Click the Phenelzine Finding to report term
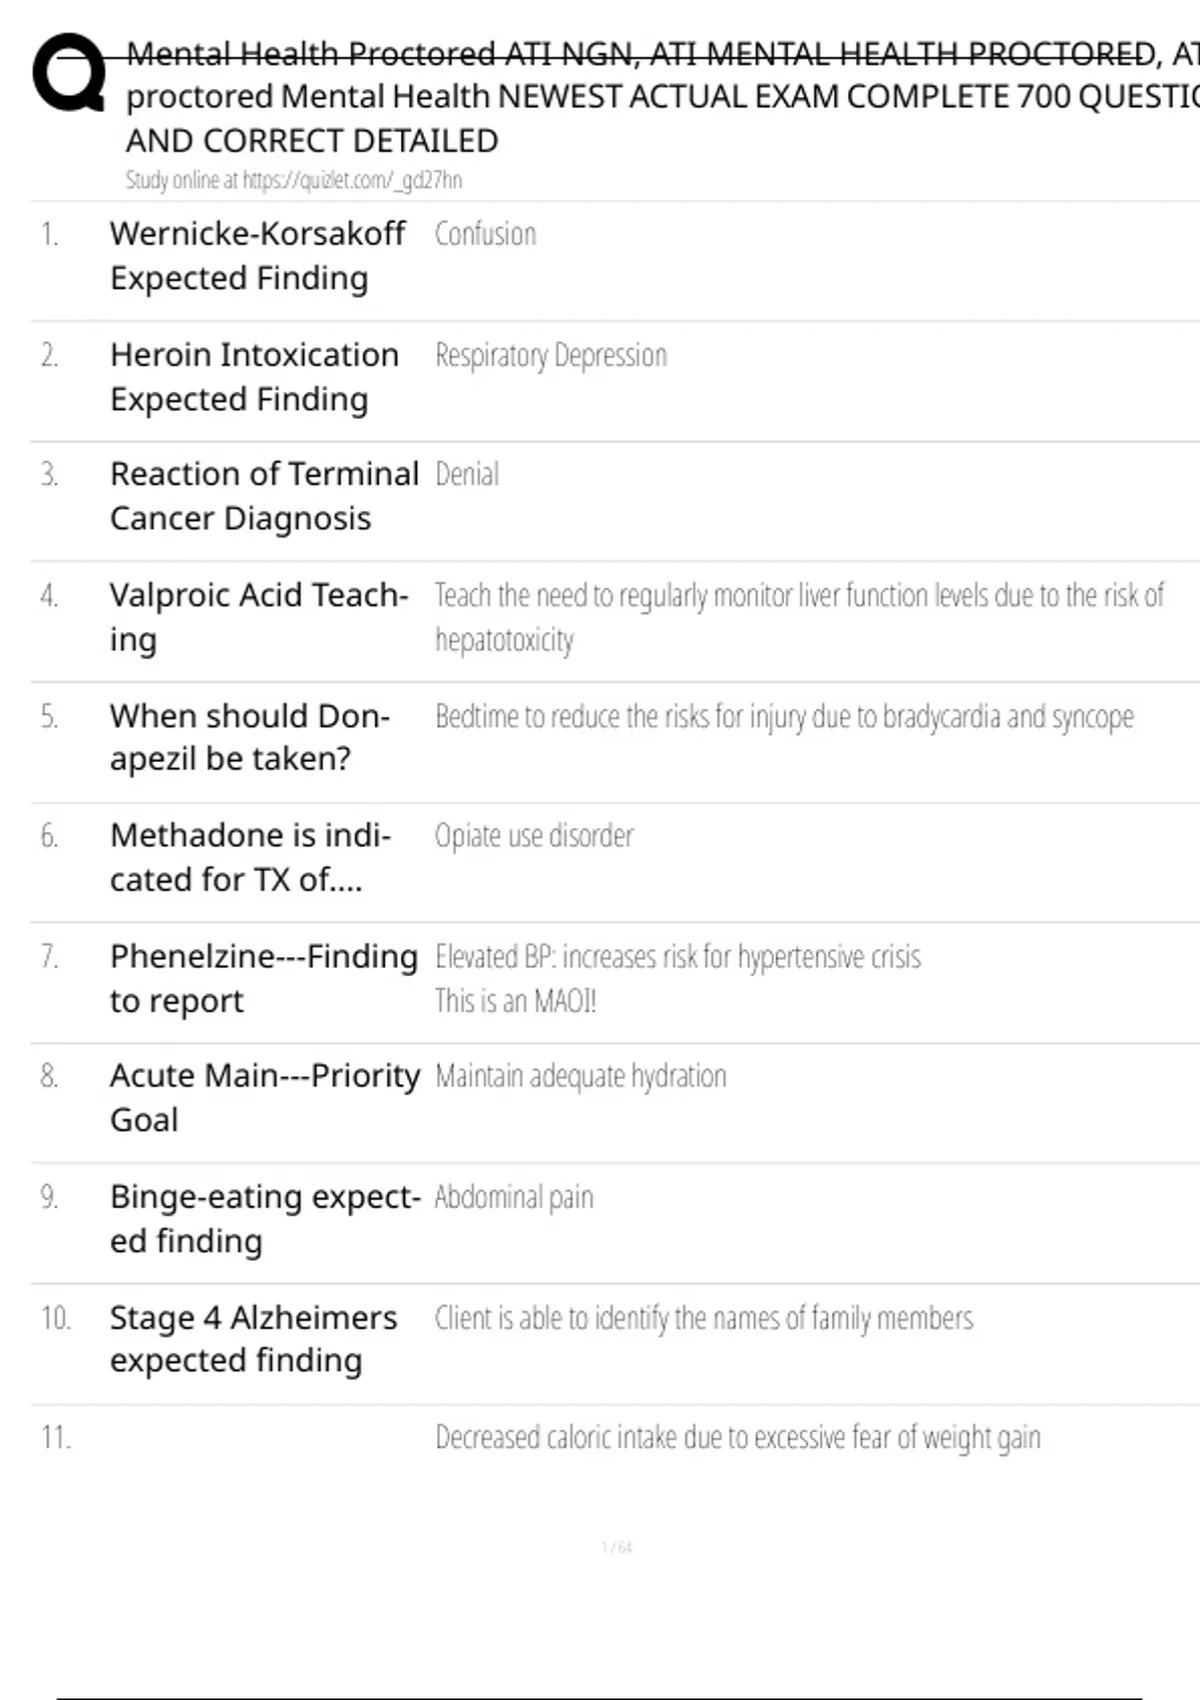1200x1700 pixels. click(x=265, y=978)
